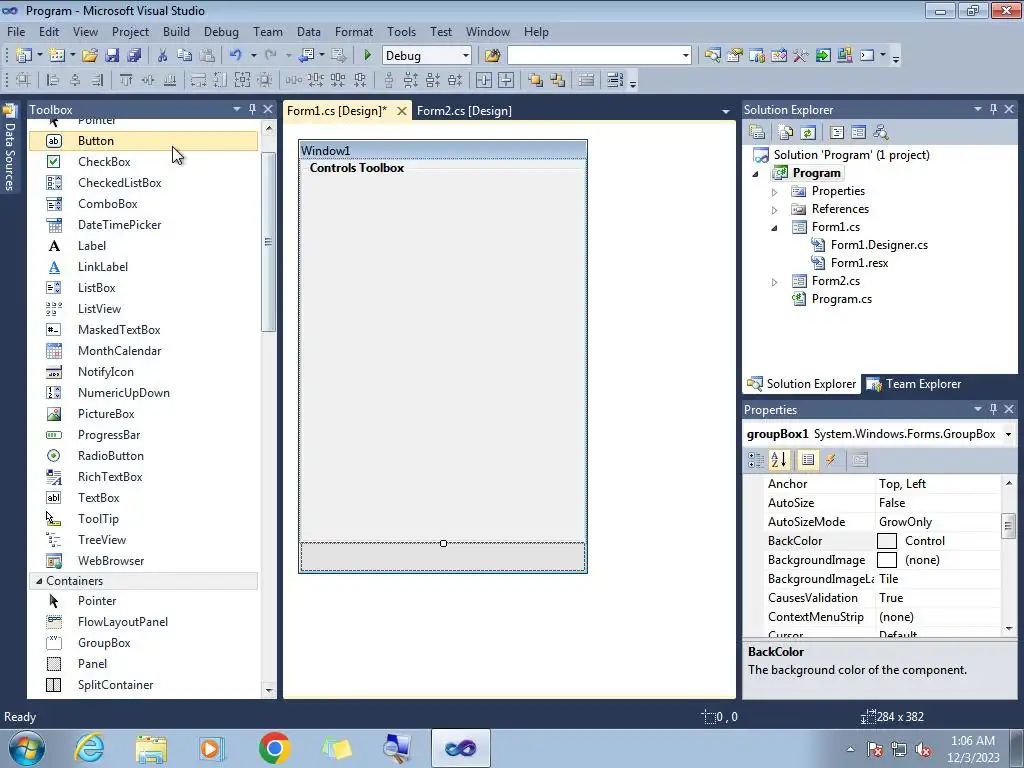Open the groupBox1 object selector dropdown
This screenshot has width=1024, height=768.
(1008, 434)
